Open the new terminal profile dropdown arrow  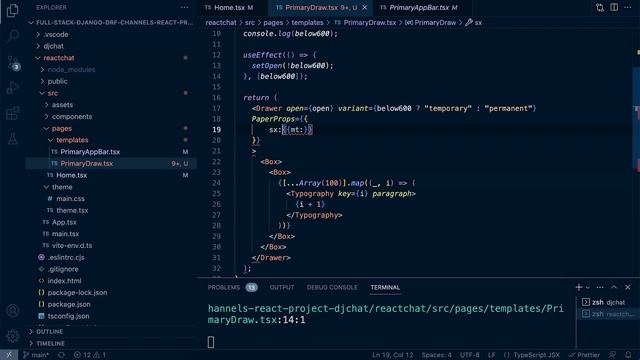pyautogui.click(x=588, y=287)
